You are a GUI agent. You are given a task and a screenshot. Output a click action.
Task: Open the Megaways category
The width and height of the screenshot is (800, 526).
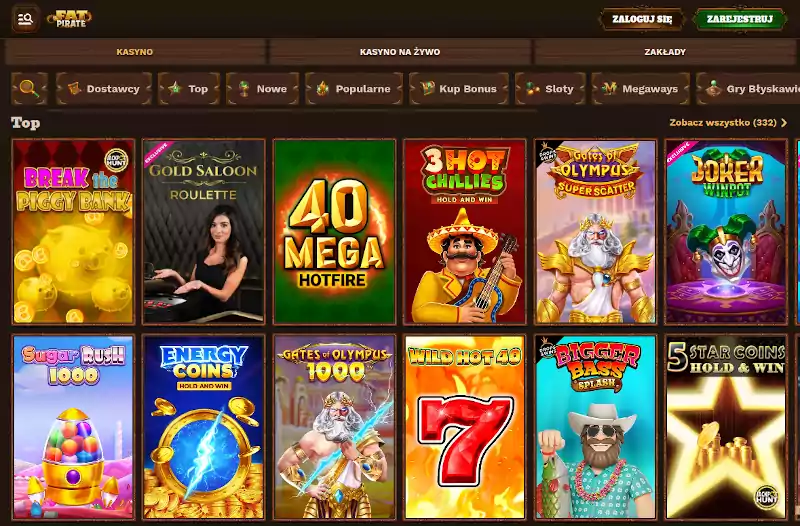[640, 89]
